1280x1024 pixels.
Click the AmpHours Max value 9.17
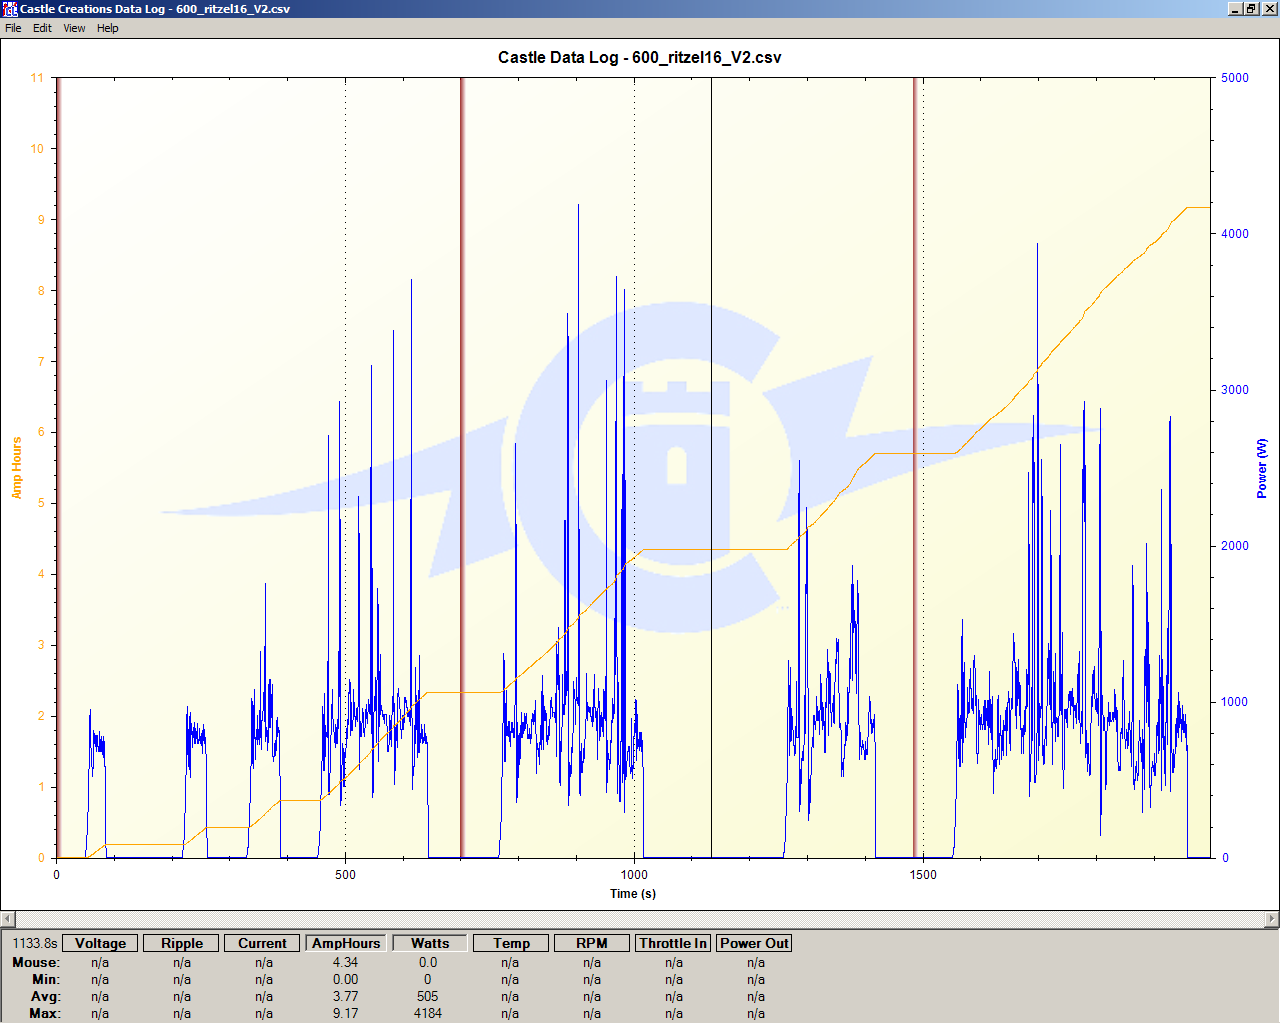coord(346,1013)
